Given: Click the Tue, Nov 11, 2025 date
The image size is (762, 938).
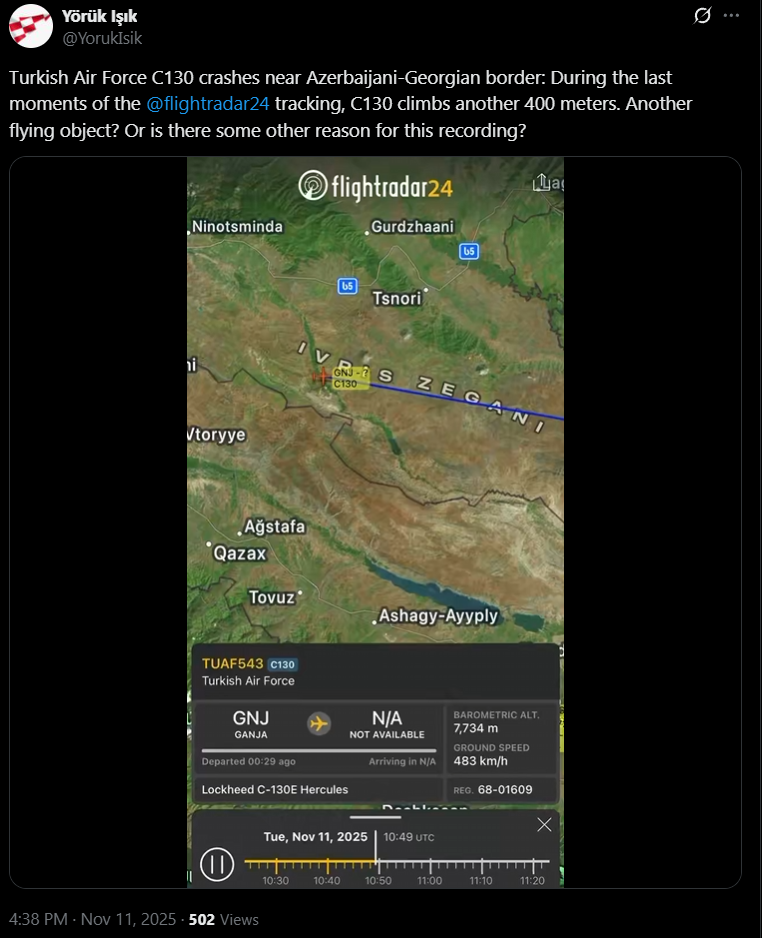Looking at the screenshot, I should pyautogui.click(x=316, y=837).
